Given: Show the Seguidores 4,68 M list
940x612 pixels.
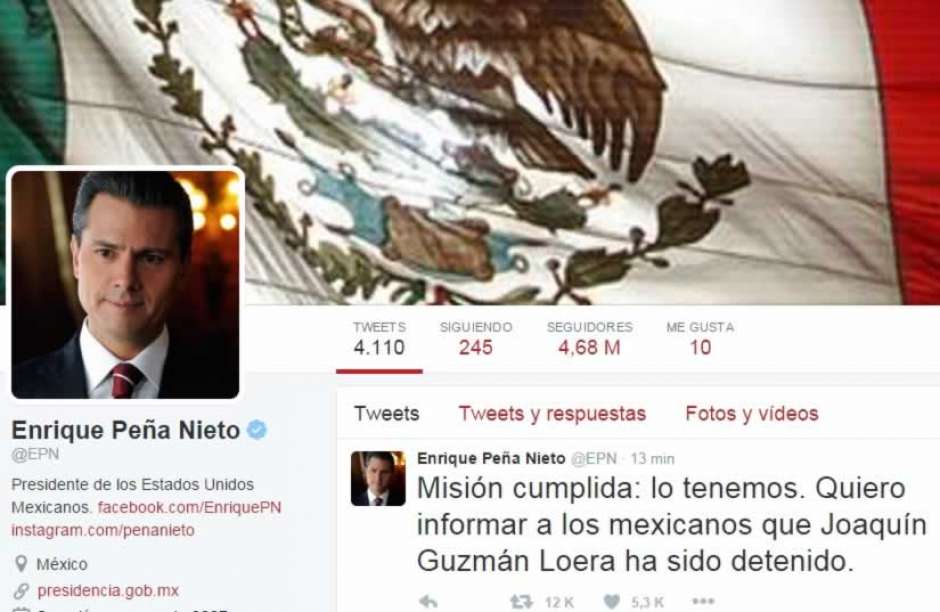Looking at the screenshot, I should coord(589,339).
